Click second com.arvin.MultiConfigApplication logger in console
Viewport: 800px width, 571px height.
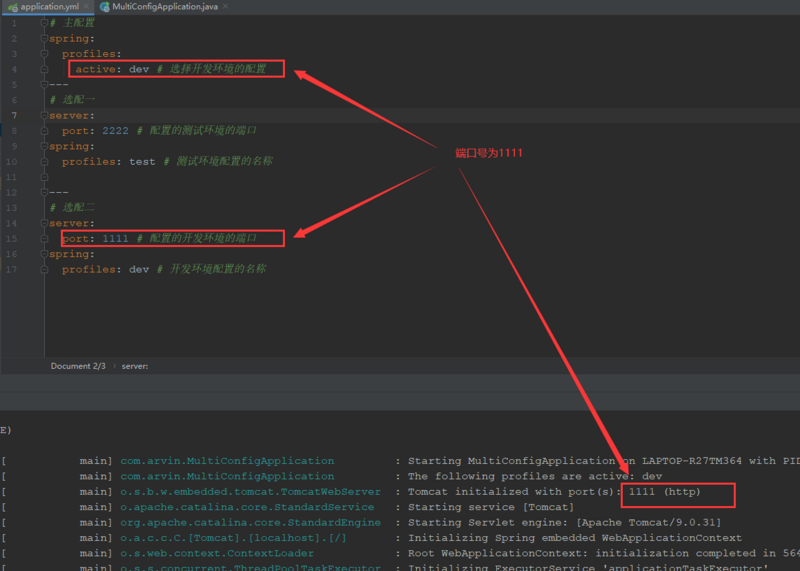pos(227,476)
